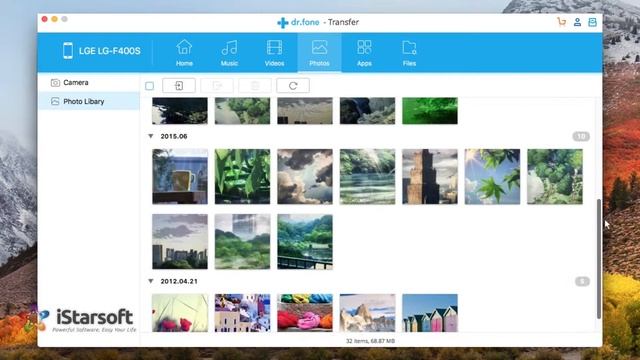640x360 pixels.
Task: Click the LGE LG-F400S phone icon
Action: point(68,51)
